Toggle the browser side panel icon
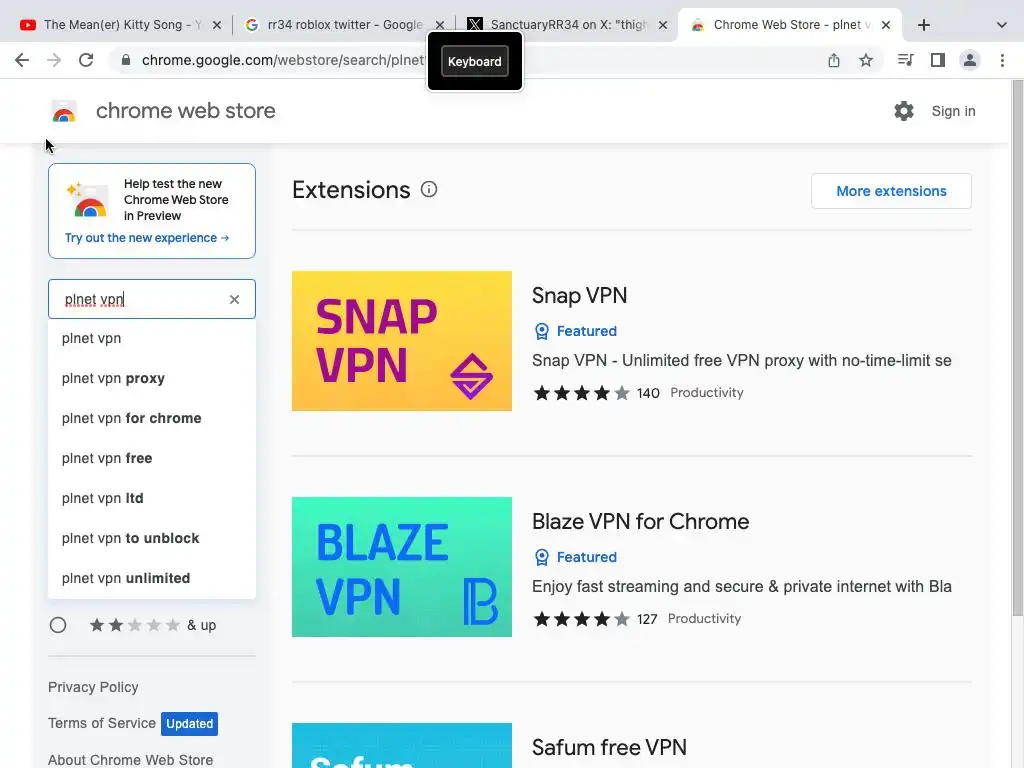Image resolution: width=1024 pixels, height=768 pixels. (938, 60)
